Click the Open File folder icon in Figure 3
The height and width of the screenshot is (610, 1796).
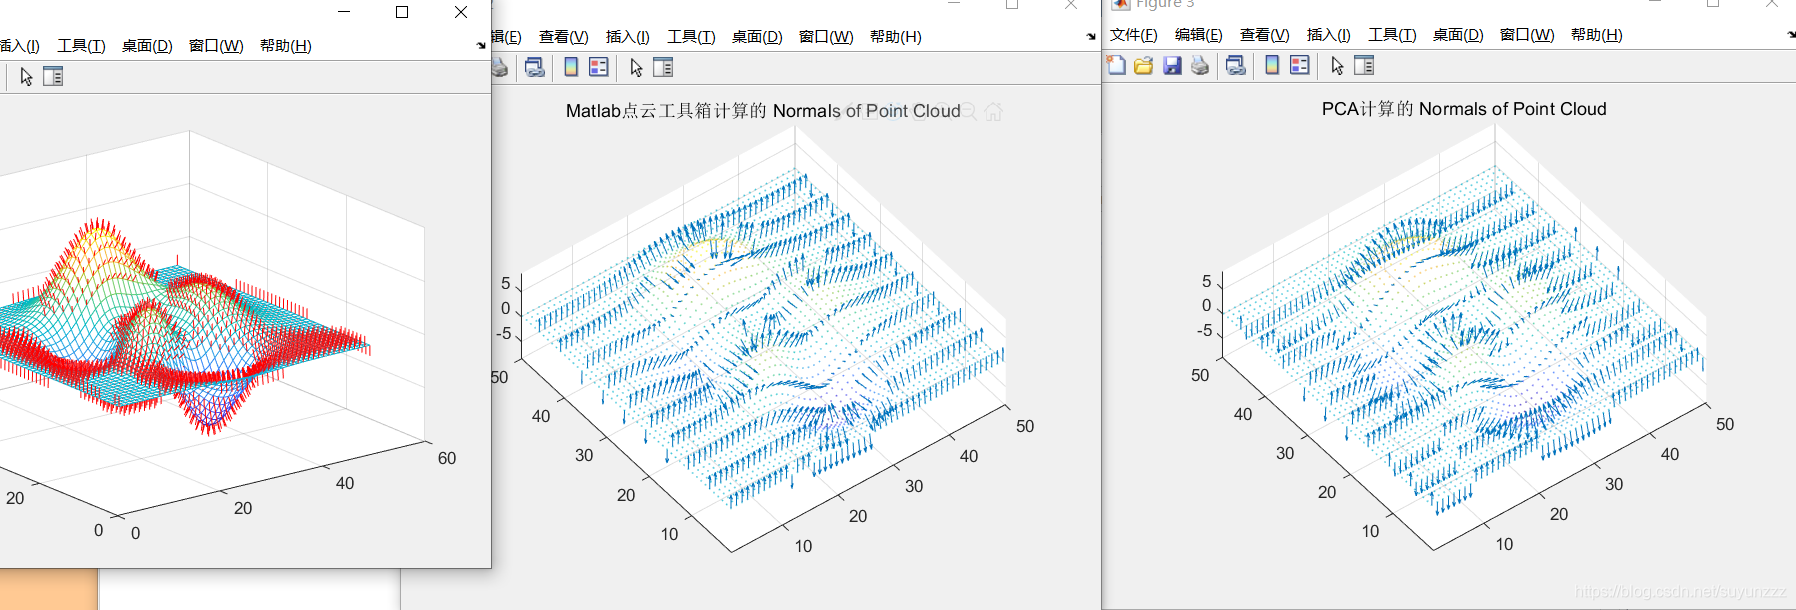(1144, 65)
